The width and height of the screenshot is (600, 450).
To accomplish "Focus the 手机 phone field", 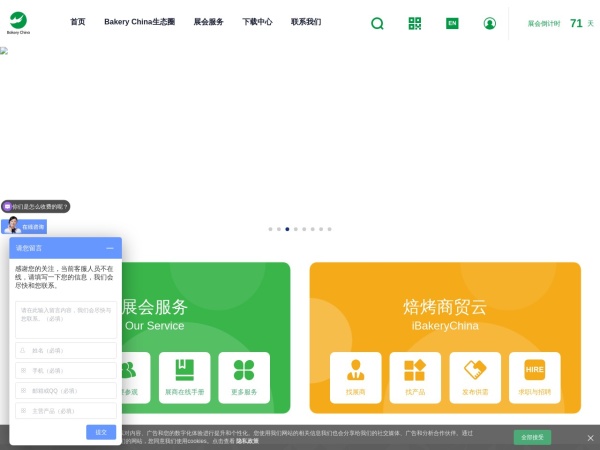I will click(x=66, y=371).
